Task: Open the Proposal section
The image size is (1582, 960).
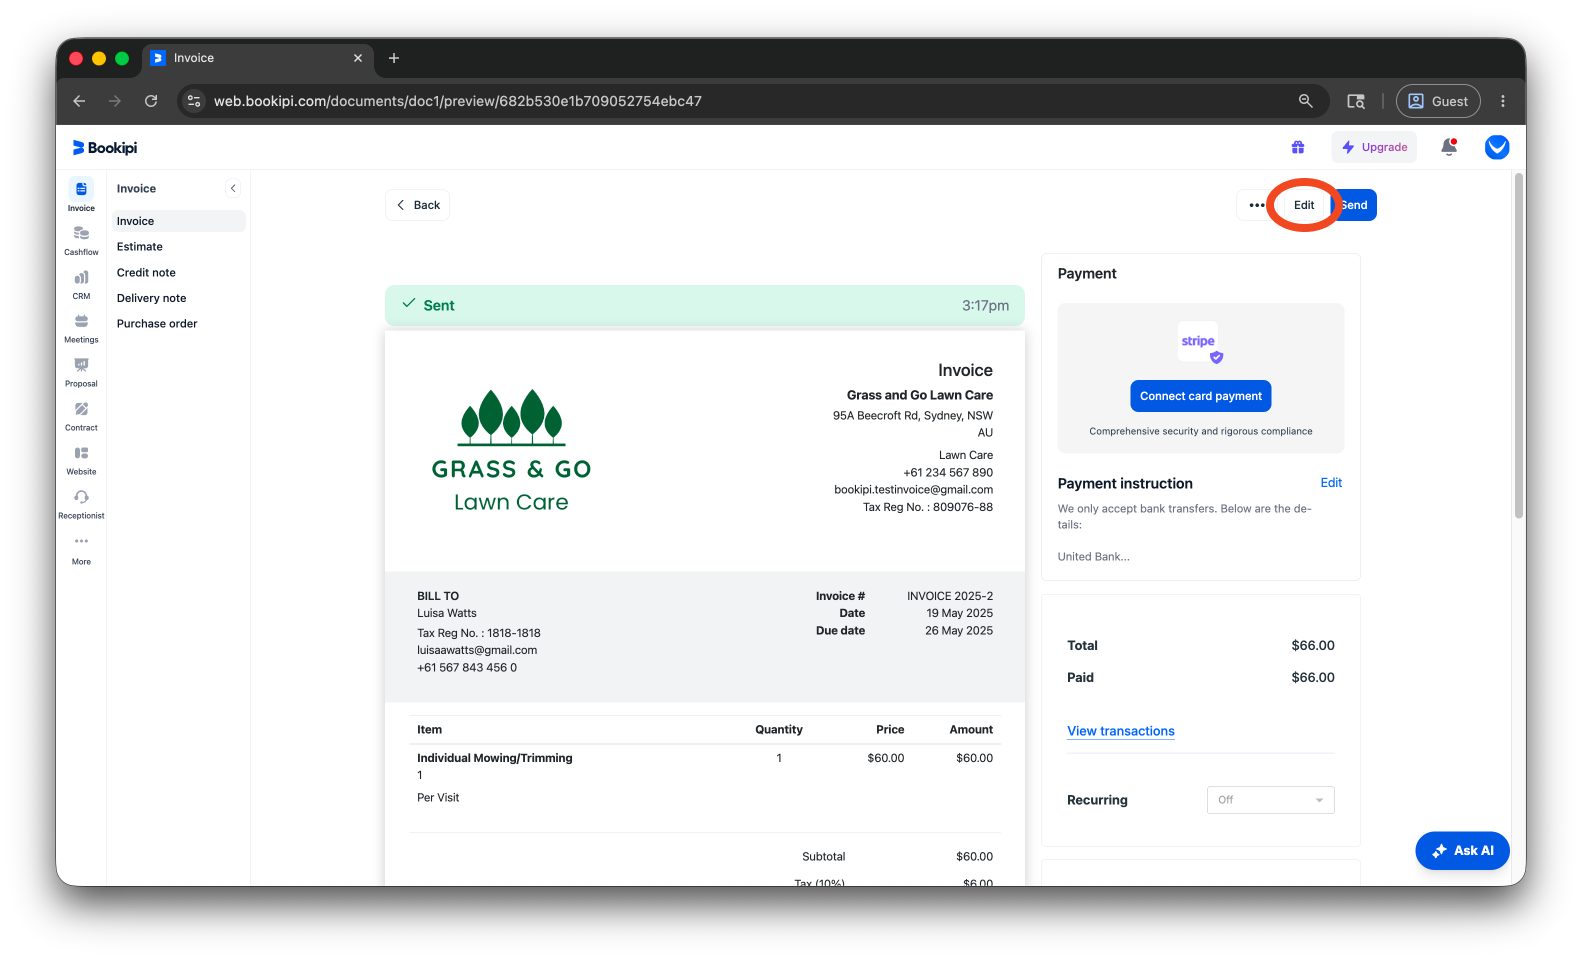Action: tap(81, 372)
